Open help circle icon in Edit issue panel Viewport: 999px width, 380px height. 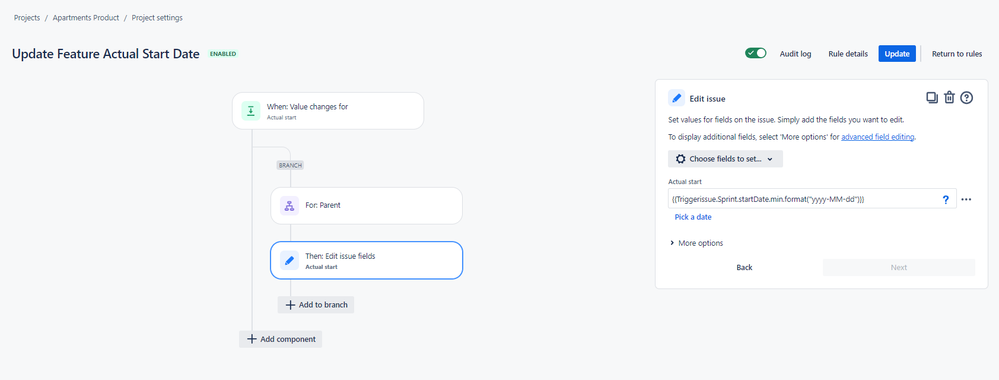(x=967, y=98)
